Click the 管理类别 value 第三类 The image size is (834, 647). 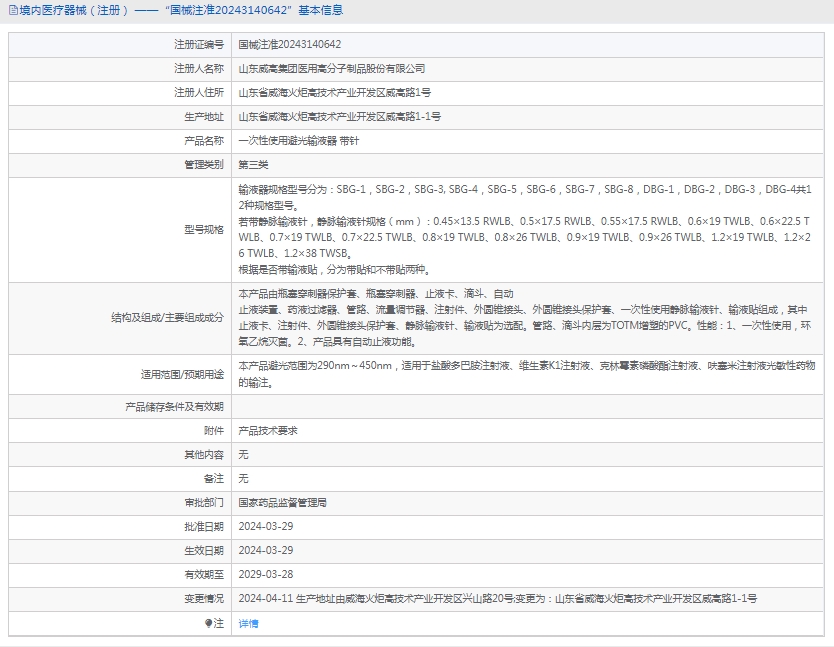(253, 165)
